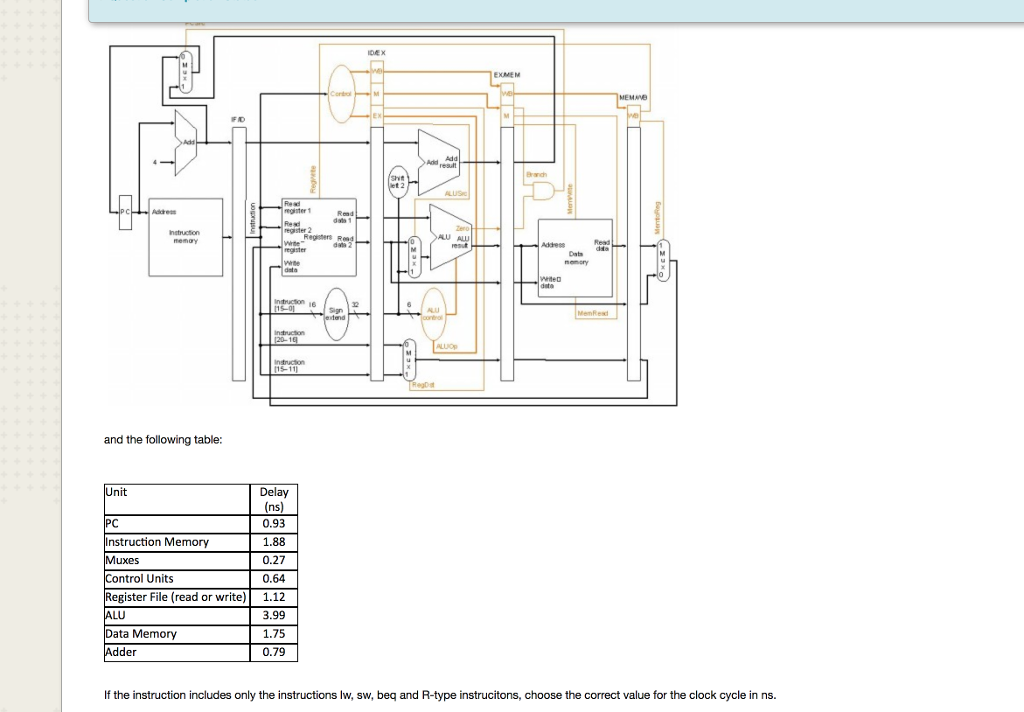Click the Sign extend oval
This screenshot has height=712, width=1024.
[x=336, y=313]
